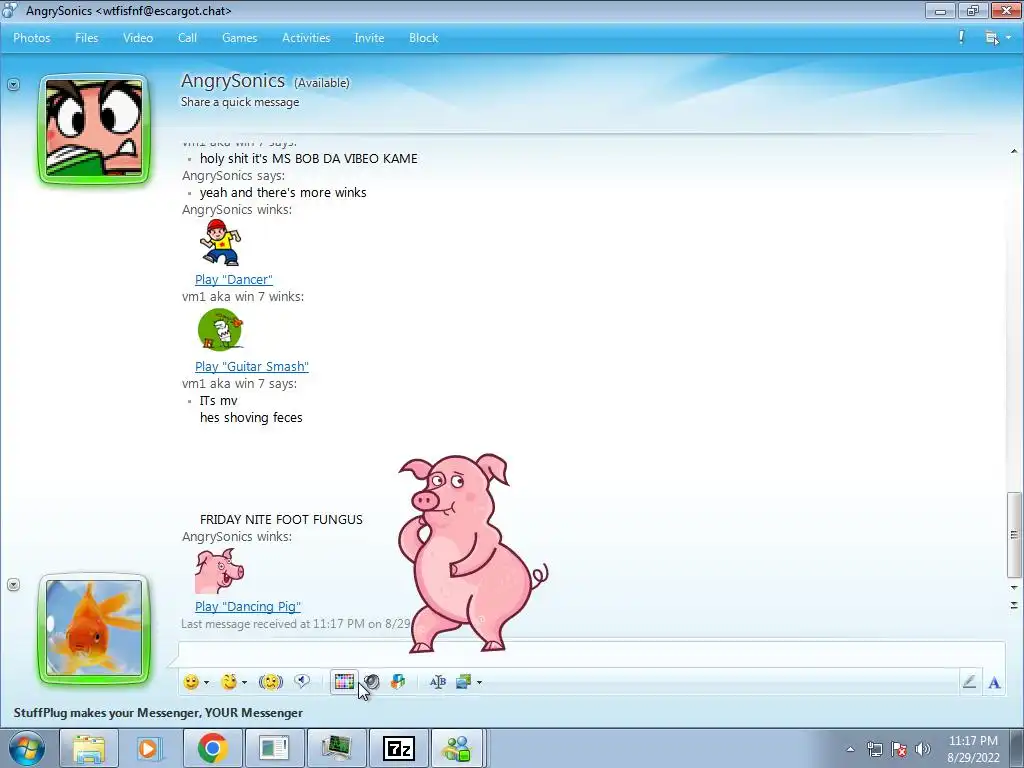The height and width of the screenshot is (768, 1024).
Task: Click the Dancing Pig wink thumbnail
Action: [219, 571]
